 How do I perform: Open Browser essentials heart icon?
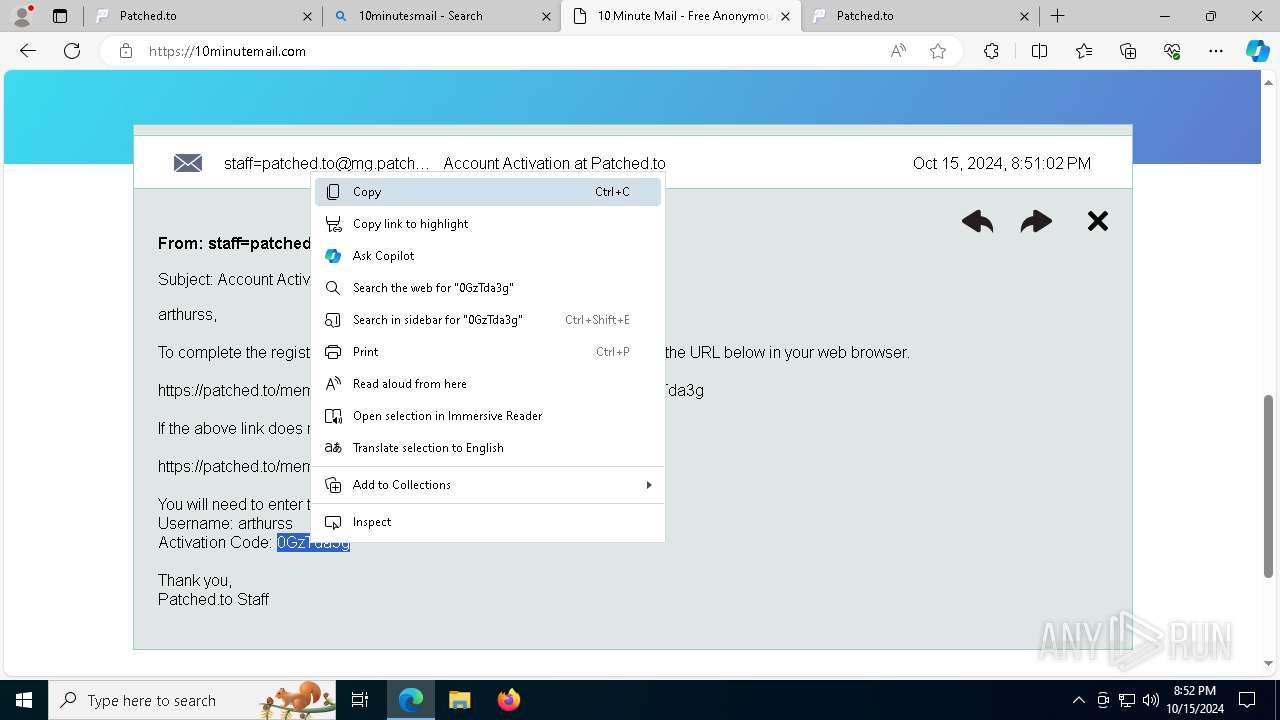[x=1172, y=51]
